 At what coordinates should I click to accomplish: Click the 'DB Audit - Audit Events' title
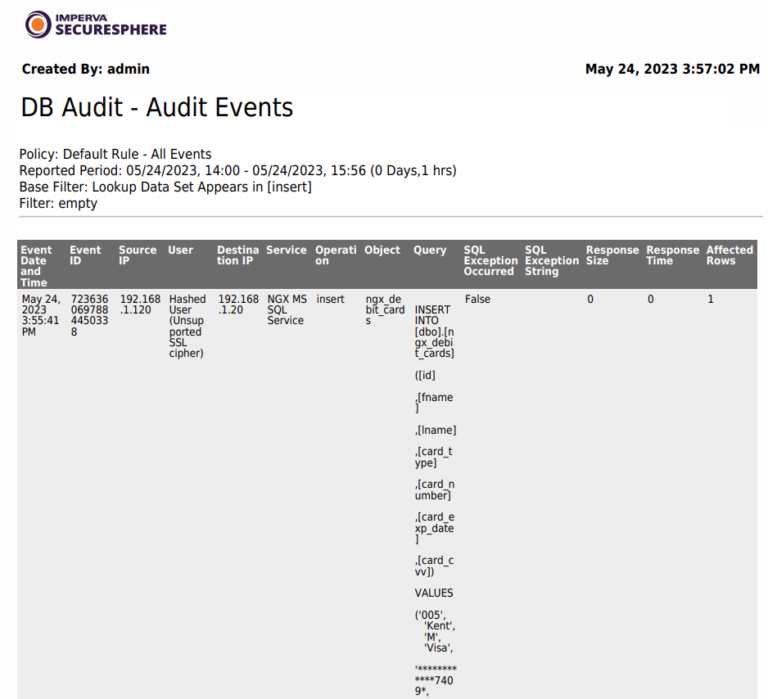(x=156, y=107)
